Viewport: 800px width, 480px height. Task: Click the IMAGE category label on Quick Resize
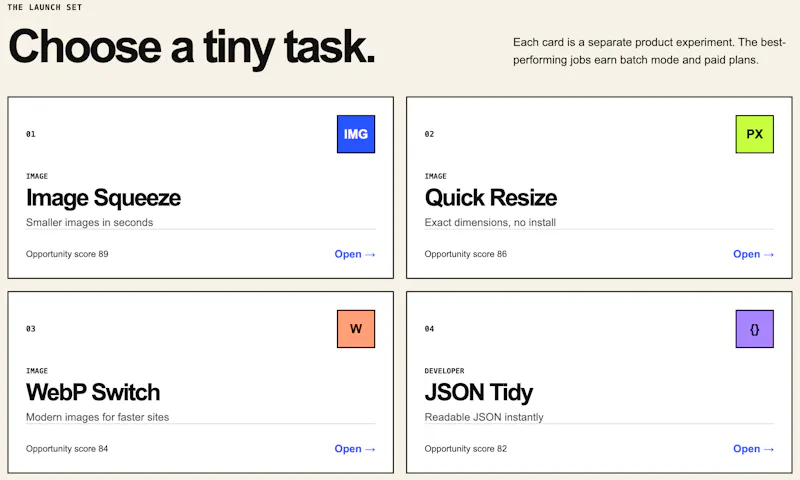click(x=435, y=176)
